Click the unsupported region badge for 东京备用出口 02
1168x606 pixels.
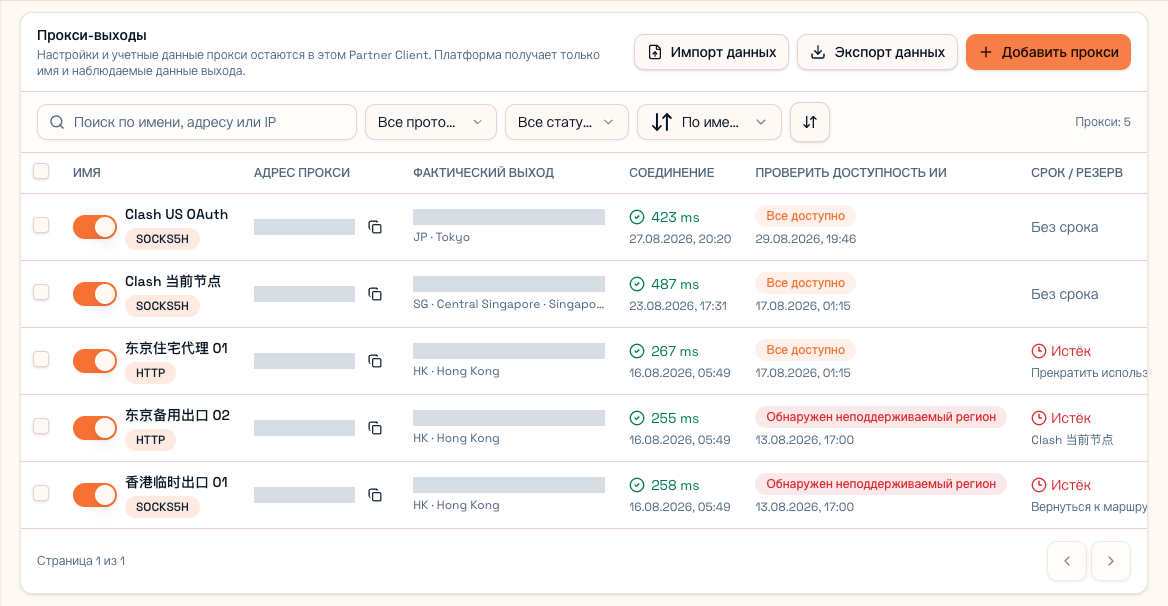pos(880,417)
